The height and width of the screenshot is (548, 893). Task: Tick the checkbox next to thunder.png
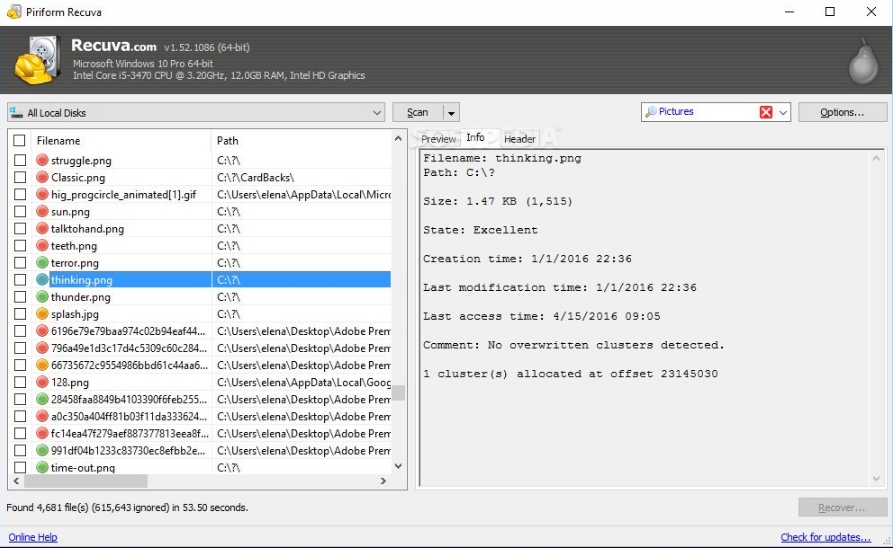click(20, 297)
